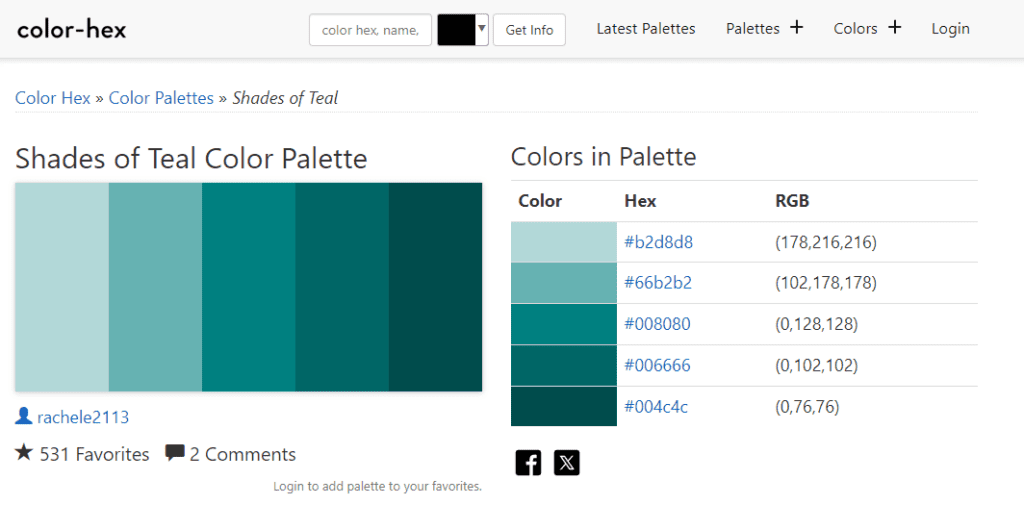
Task: Open the #66b2b2 hex link
Action: pyautogui.click(x=658, y=283)
